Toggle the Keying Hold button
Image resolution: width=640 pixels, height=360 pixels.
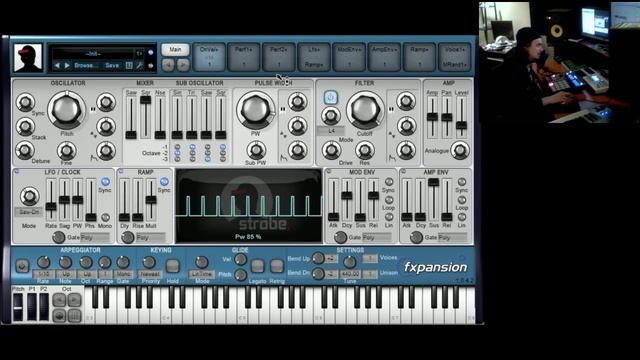(x=173, y=266)
